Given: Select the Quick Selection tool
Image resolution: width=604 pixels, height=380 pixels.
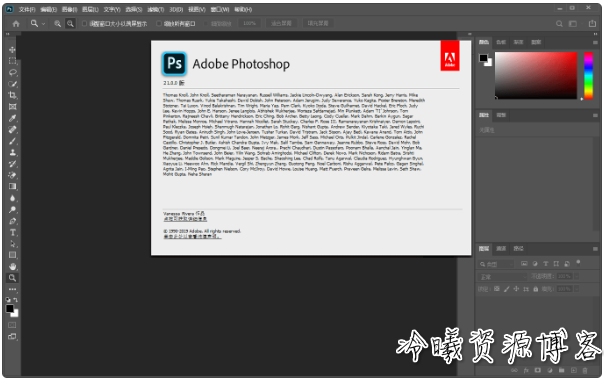Looking at the screenshot, I should point(12,84).
